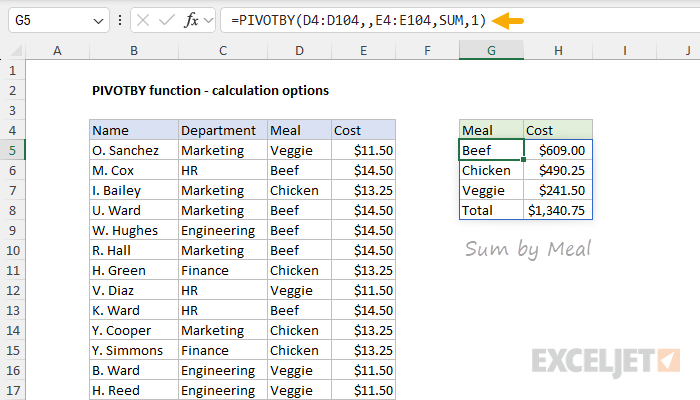This screenshot has width=700, height=400.
Task: Click the 'Name' table header cell
Action: click(134, 130)
